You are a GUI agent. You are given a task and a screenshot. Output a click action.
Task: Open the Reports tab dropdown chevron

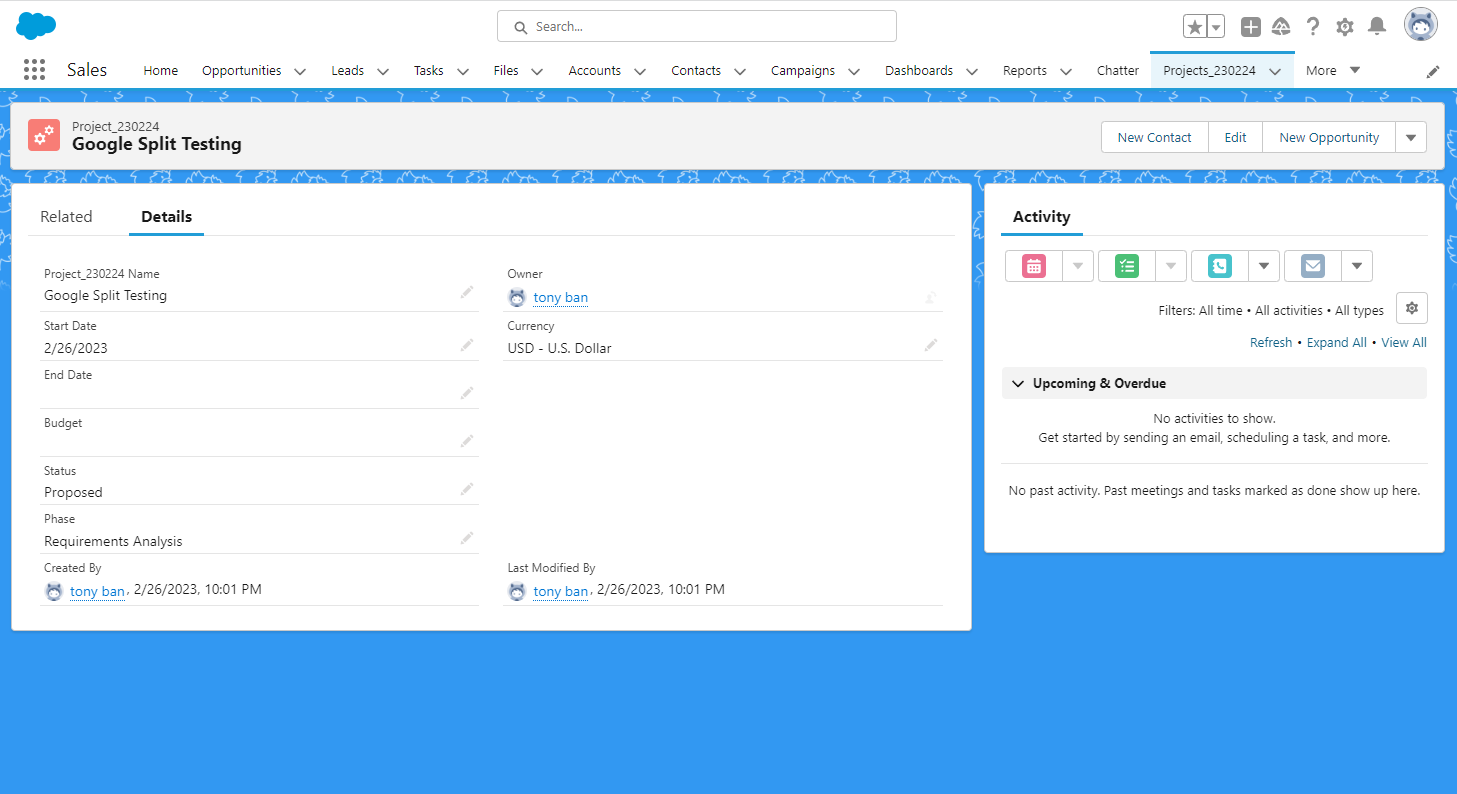pyautogui.click(x=1066, y=71)
